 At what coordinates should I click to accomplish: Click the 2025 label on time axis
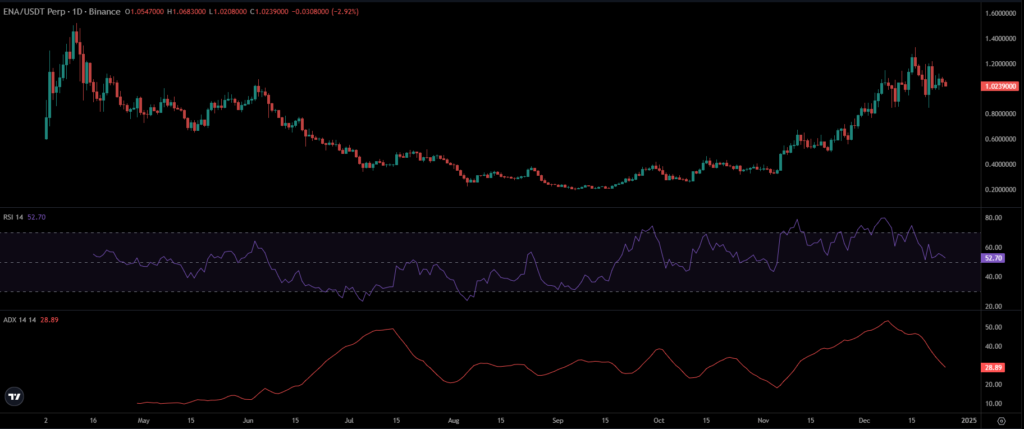[968, 421]
